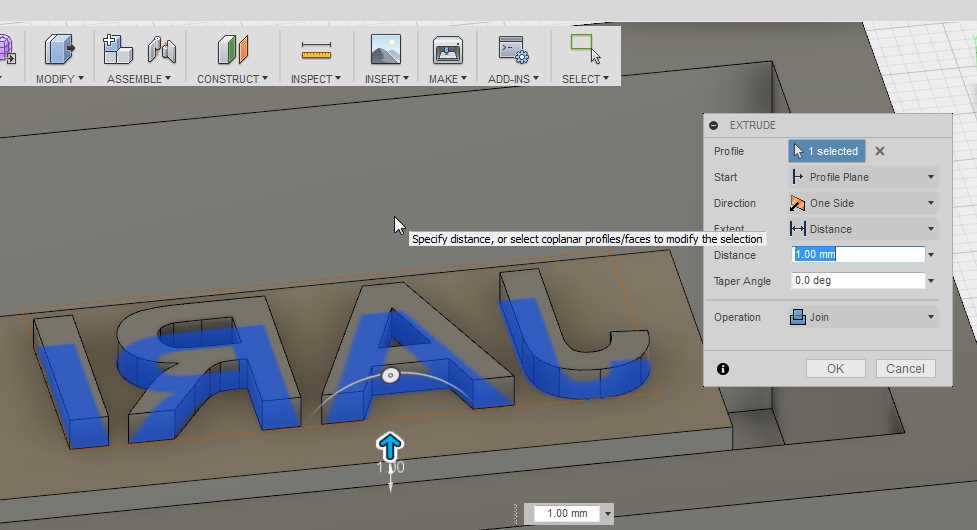Click the '1 selected' profile button
The height and width of the screenshot is (530, 977).
pos(827,151)
